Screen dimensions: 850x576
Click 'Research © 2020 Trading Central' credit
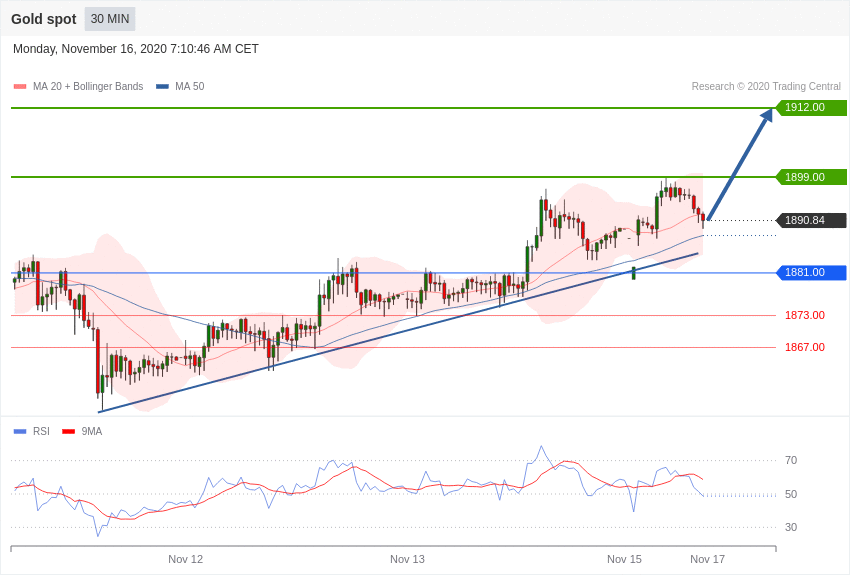[x=766, y=86]
